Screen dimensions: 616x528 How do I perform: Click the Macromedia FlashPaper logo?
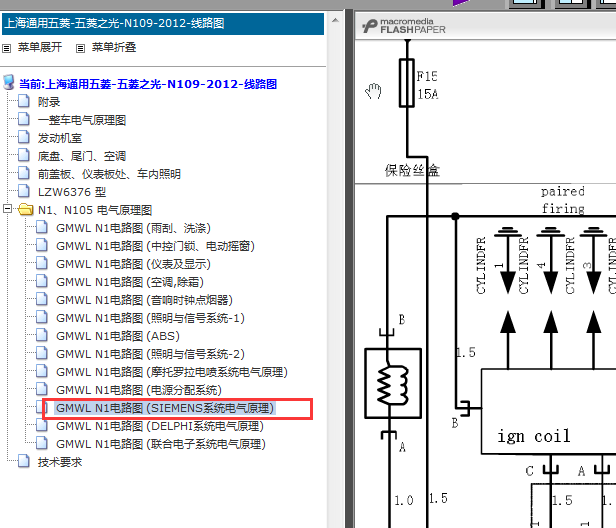[x=404, y=26]
